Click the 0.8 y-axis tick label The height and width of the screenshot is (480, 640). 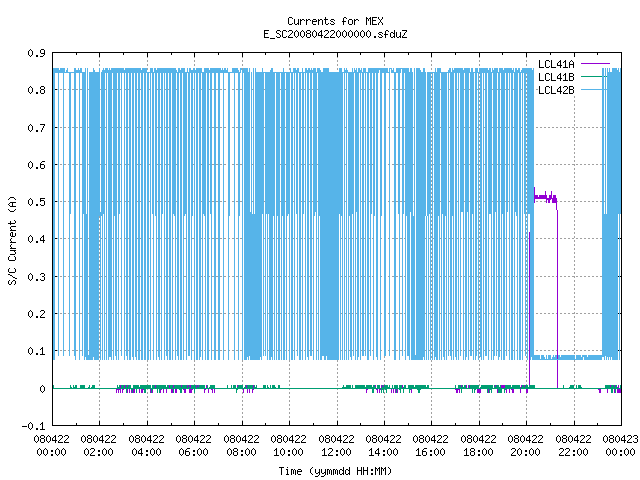pyautogui.click(x=36, y=90)
